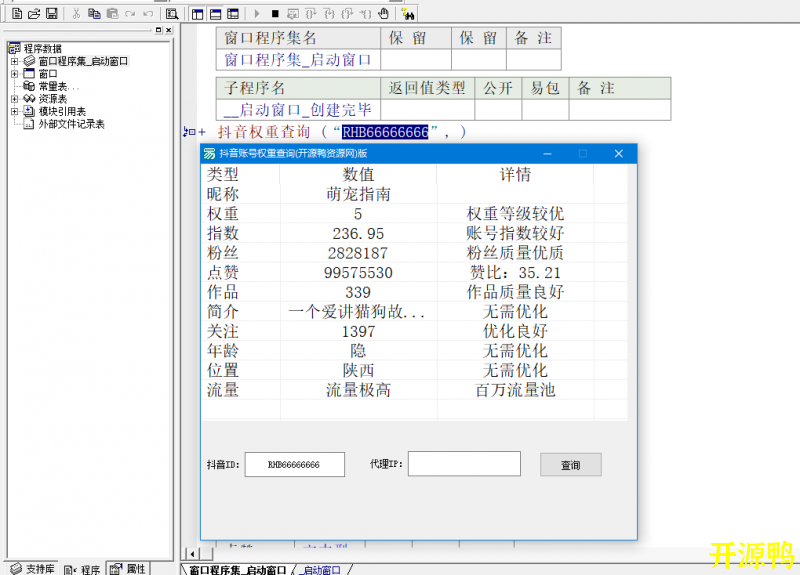The image size is (800, 575).
Task: Click the Run play triangle icon
Action: (257, 14)
